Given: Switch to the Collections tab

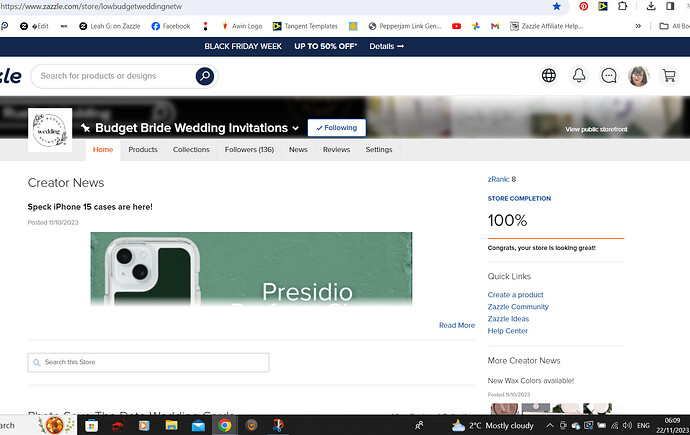Looking at the screenshot, I should point(191,150).
